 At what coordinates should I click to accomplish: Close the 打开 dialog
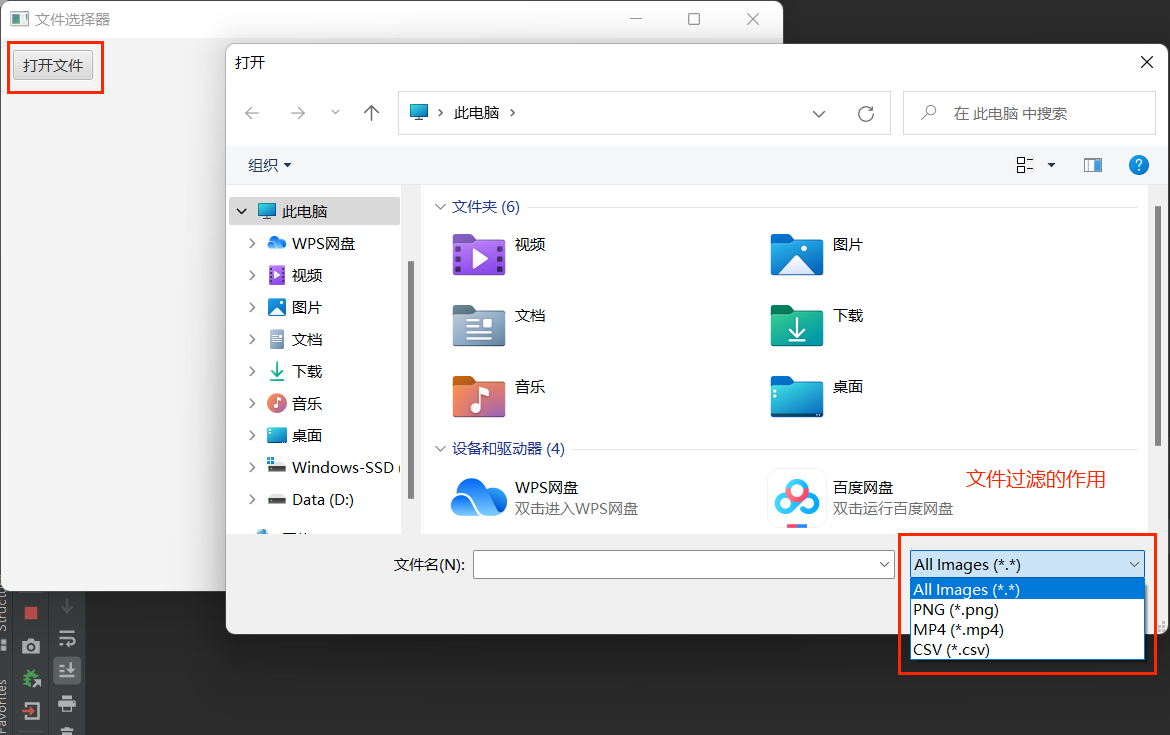pyautogui.click(x=1147, y=63)
